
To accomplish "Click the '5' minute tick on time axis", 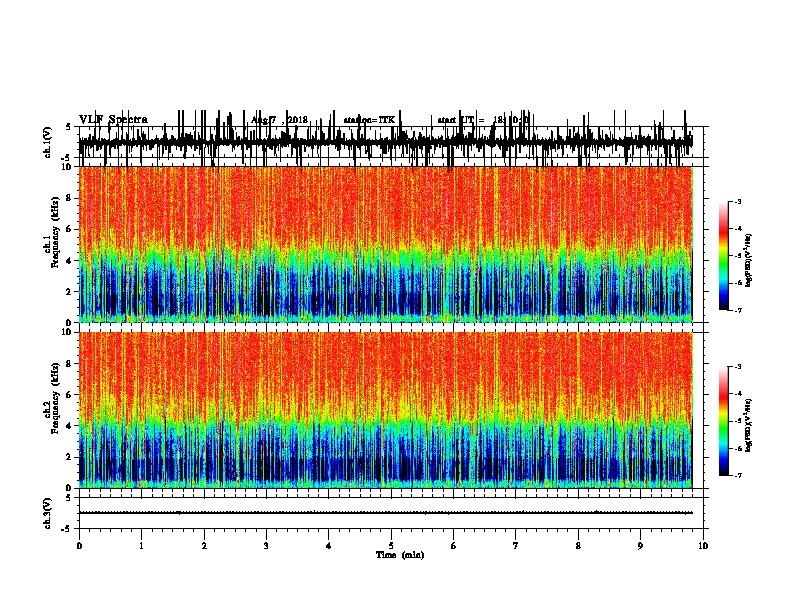I will (x=391, y=546).
